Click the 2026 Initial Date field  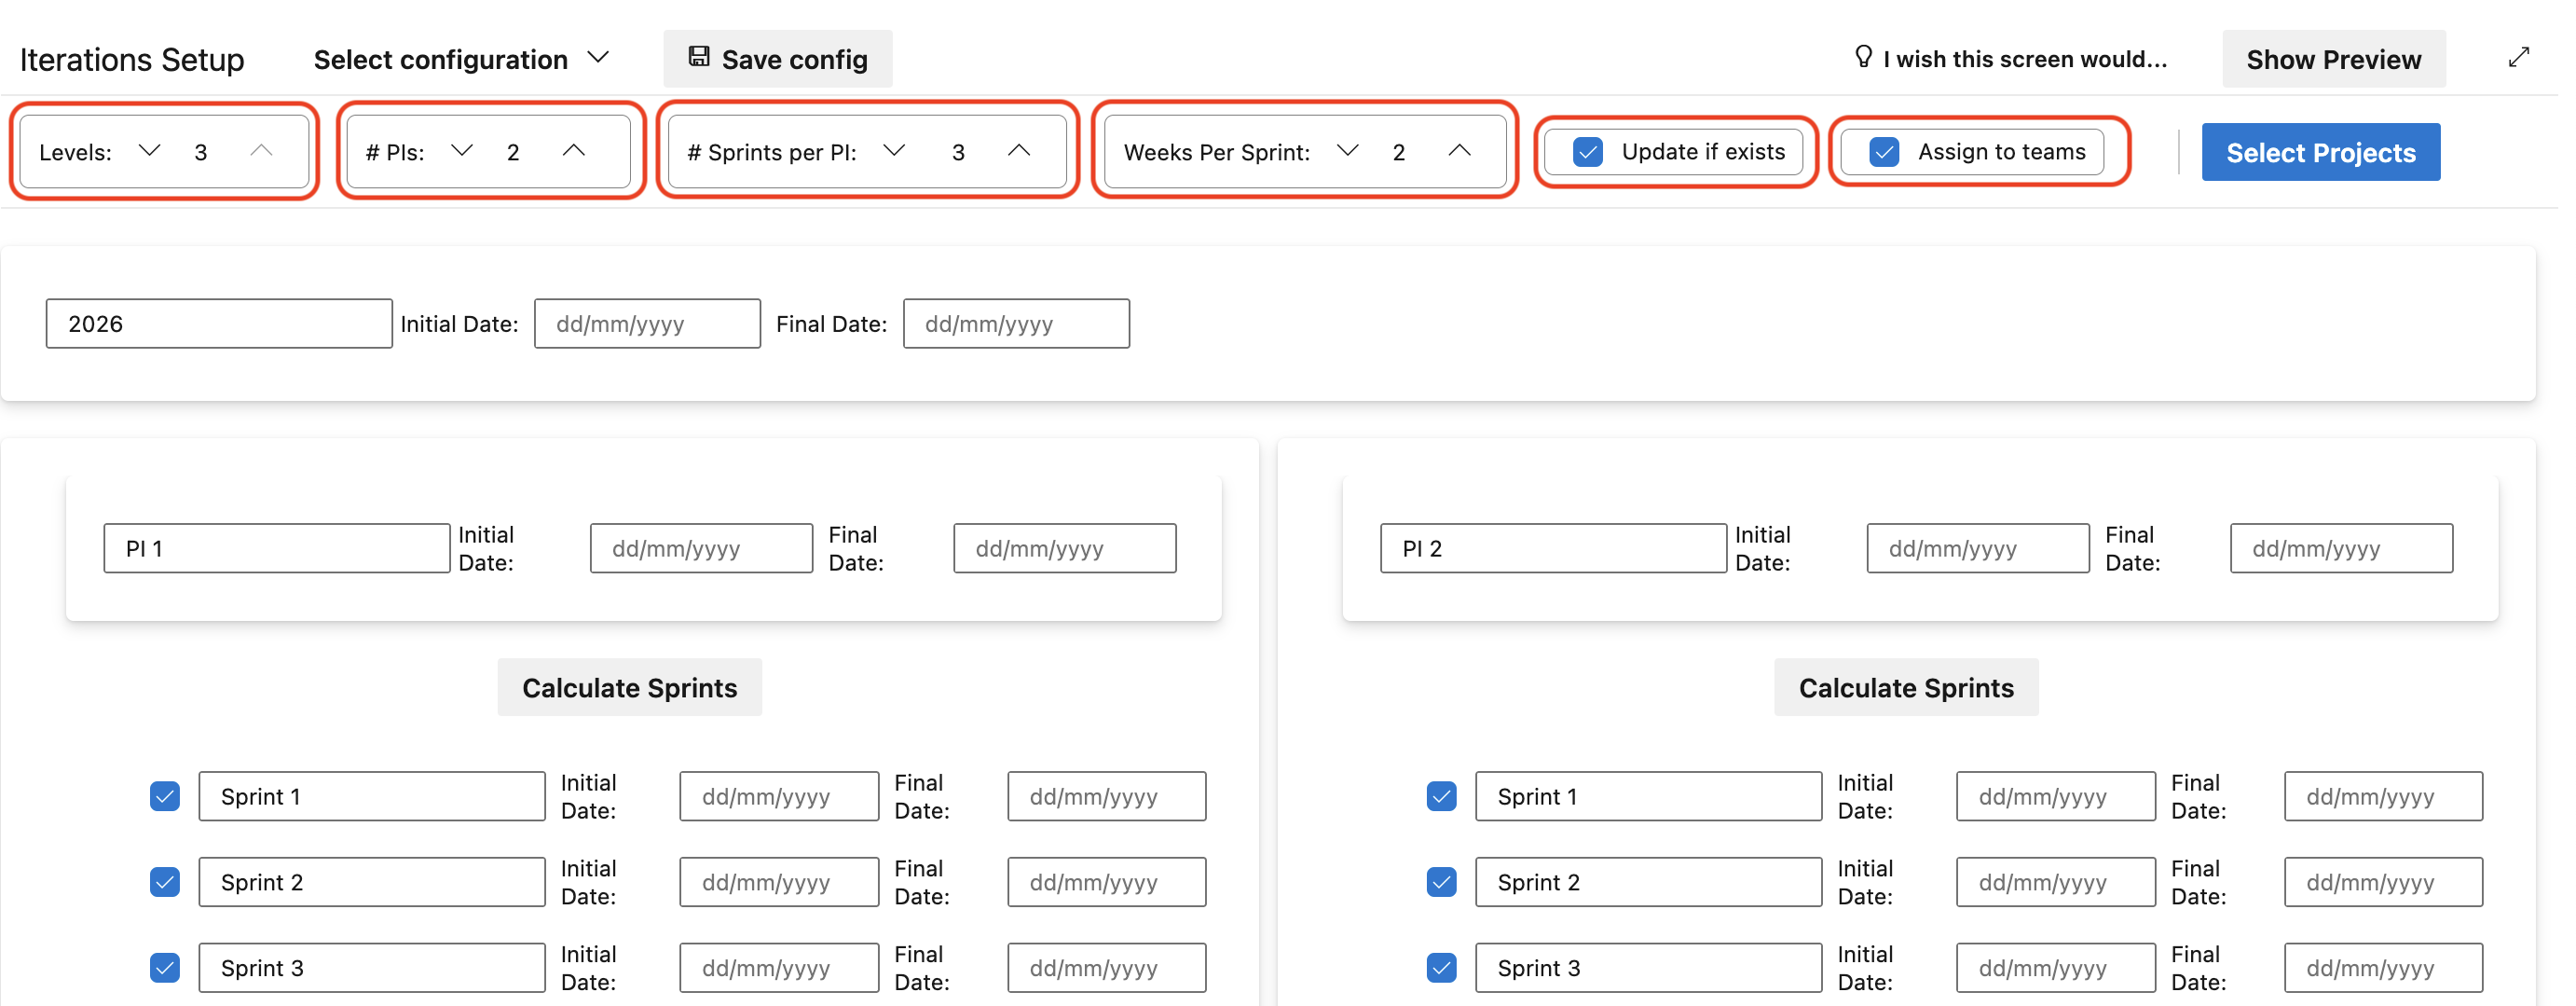(647, 324)
